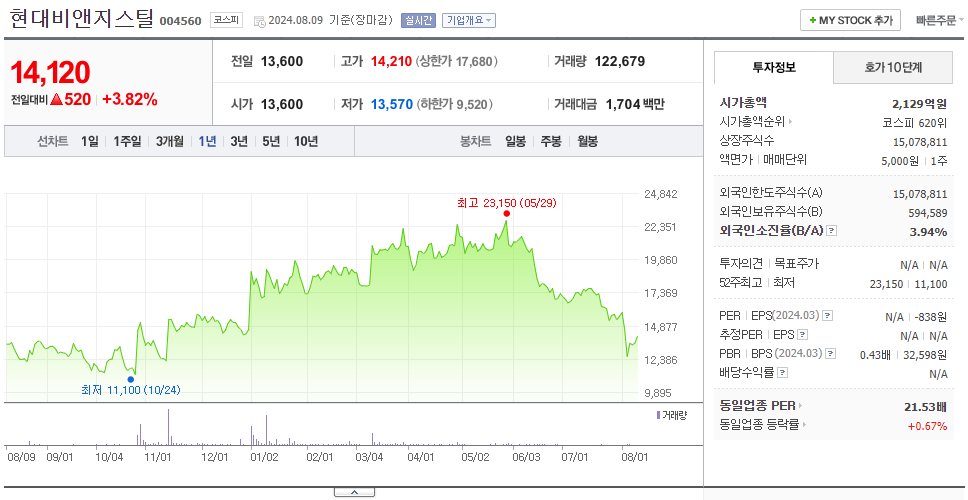Click help icon beside 추정PER EPS
968x500 pixels.
click(802, 335)
